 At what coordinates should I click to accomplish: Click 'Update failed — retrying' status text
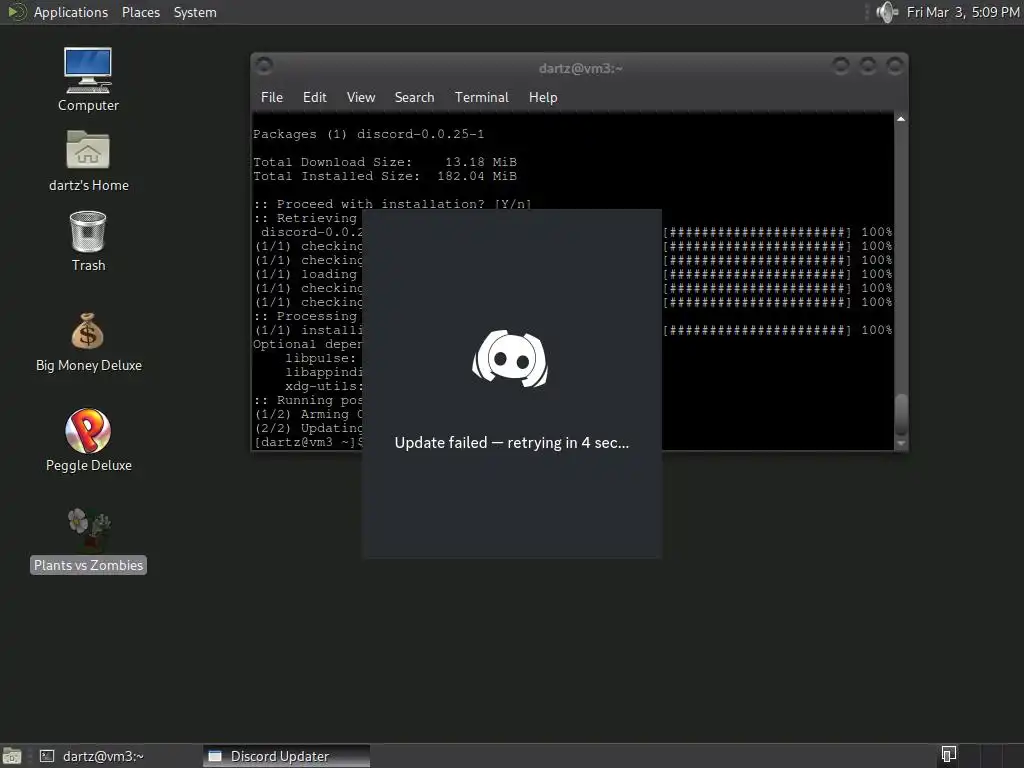coord(511,443)
